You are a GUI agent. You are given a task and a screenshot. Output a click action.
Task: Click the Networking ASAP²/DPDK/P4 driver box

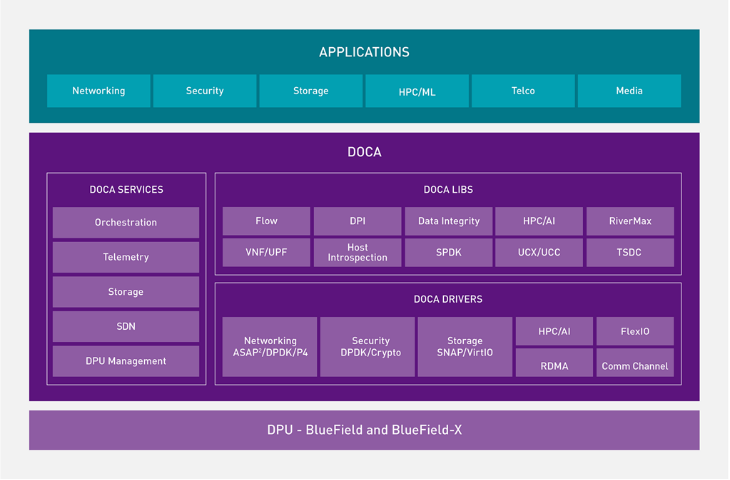pos(269,347)
